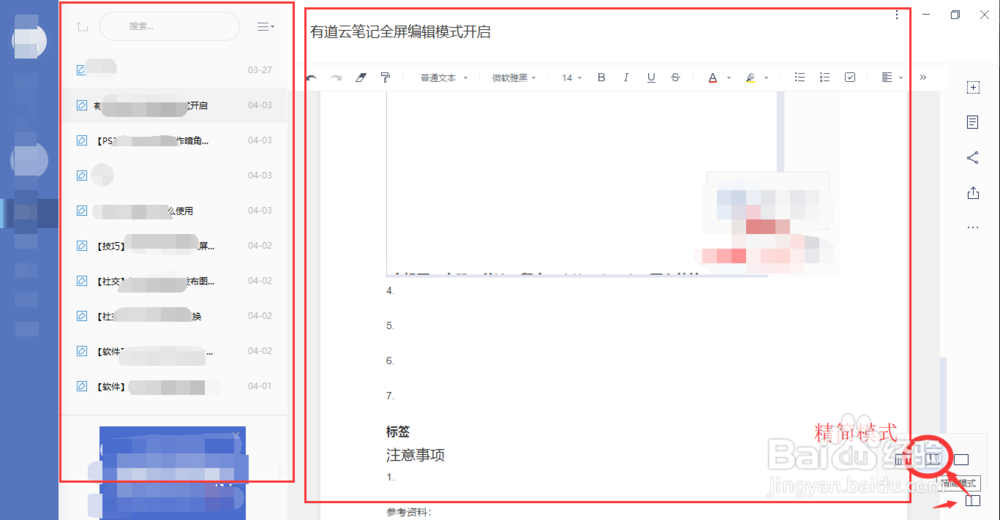Click the layout switcher icon at bottom right
The height and width of the screenshot is (520, 1000).
pos(973,501)
